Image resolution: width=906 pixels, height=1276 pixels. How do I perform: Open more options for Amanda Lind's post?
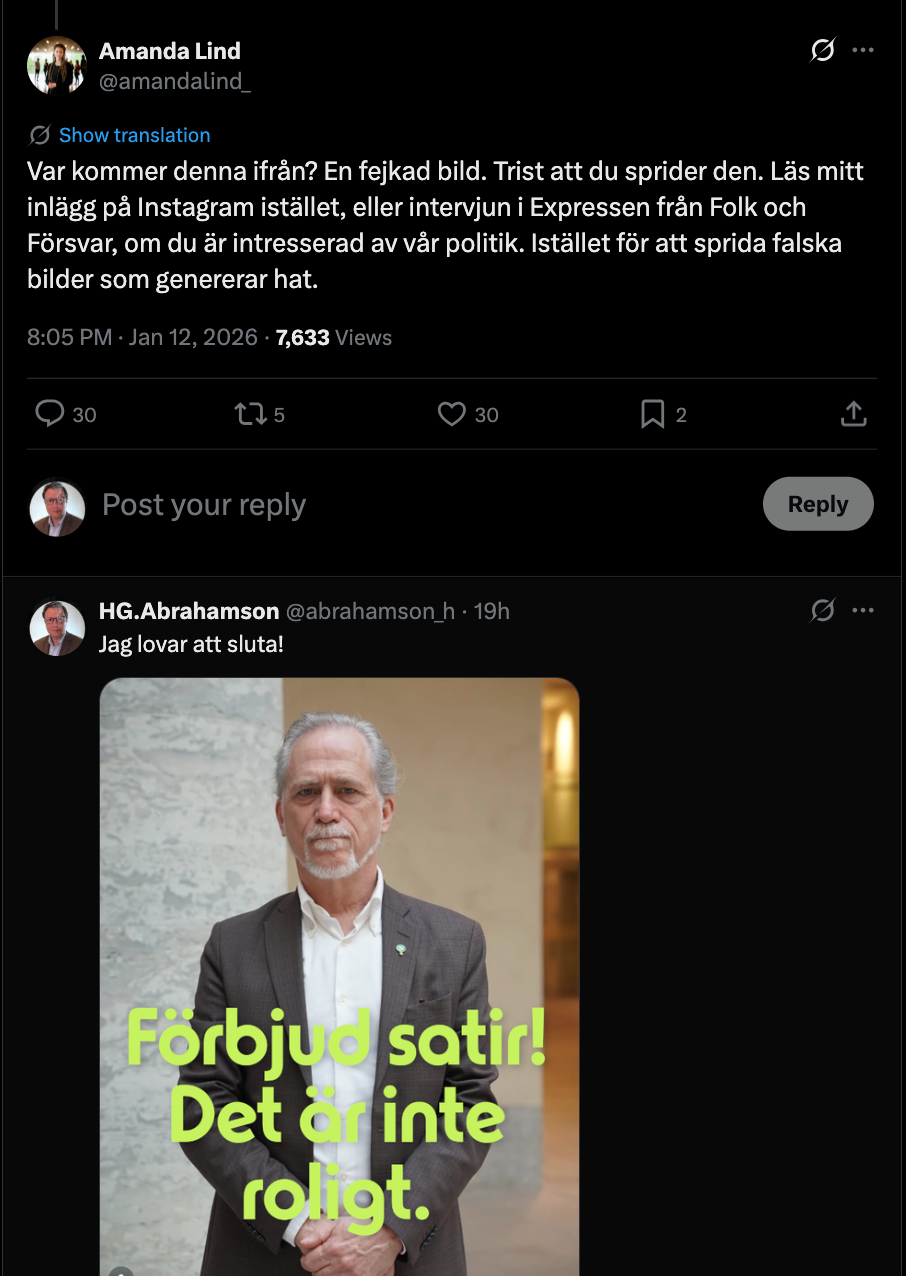[863, 50]
